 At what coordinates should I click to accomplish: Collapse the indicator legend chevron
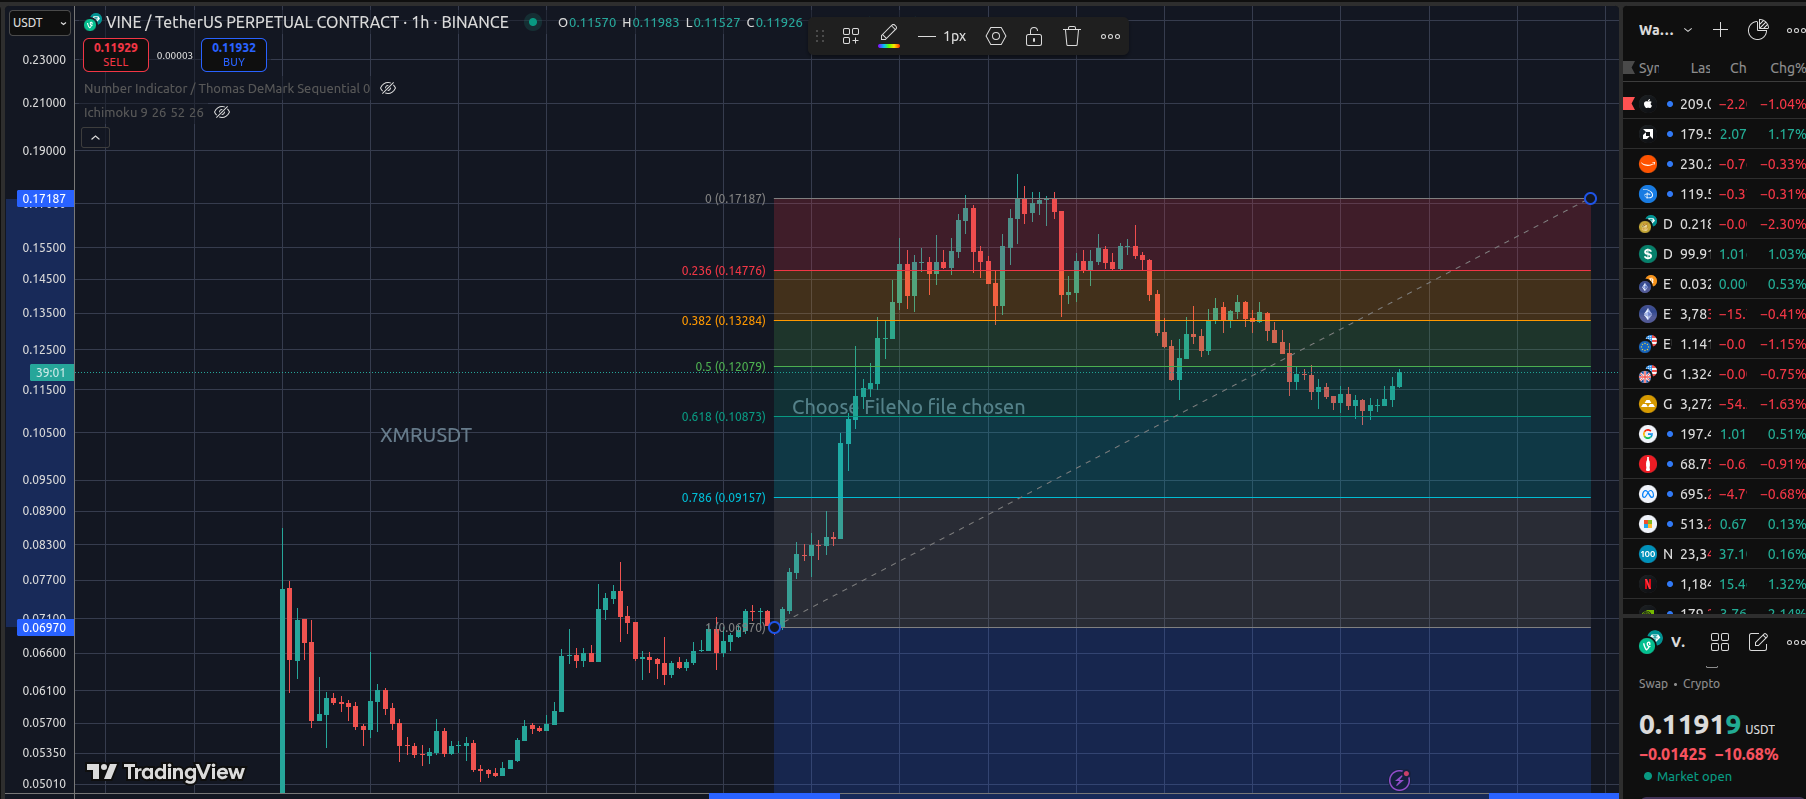click(95, 137)
